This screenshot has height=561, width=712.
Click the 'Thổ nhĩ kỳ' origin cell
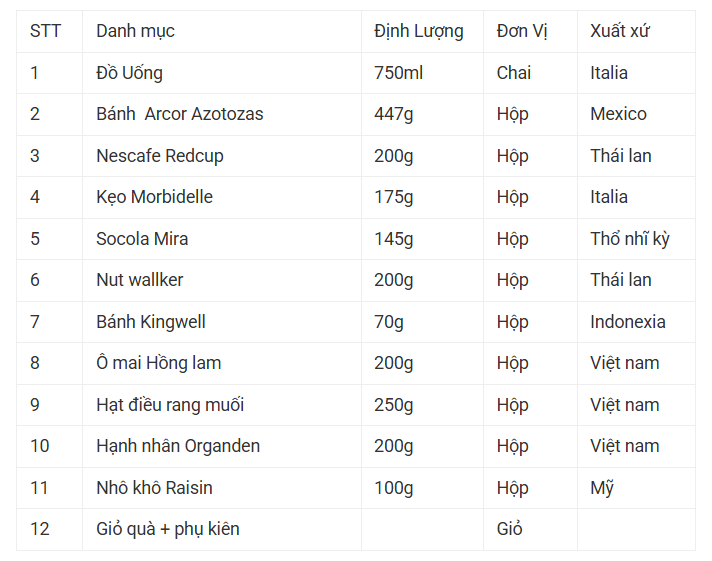point(630,239)
